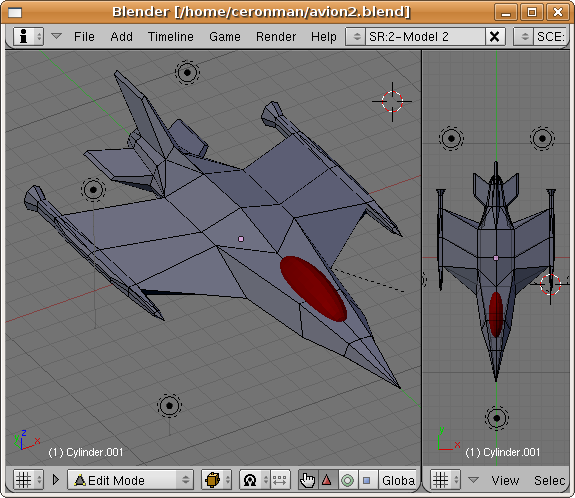The image size is (575, 498).
Task: Click the pink object center dot on the fuselage
Action: coord(241,239)
